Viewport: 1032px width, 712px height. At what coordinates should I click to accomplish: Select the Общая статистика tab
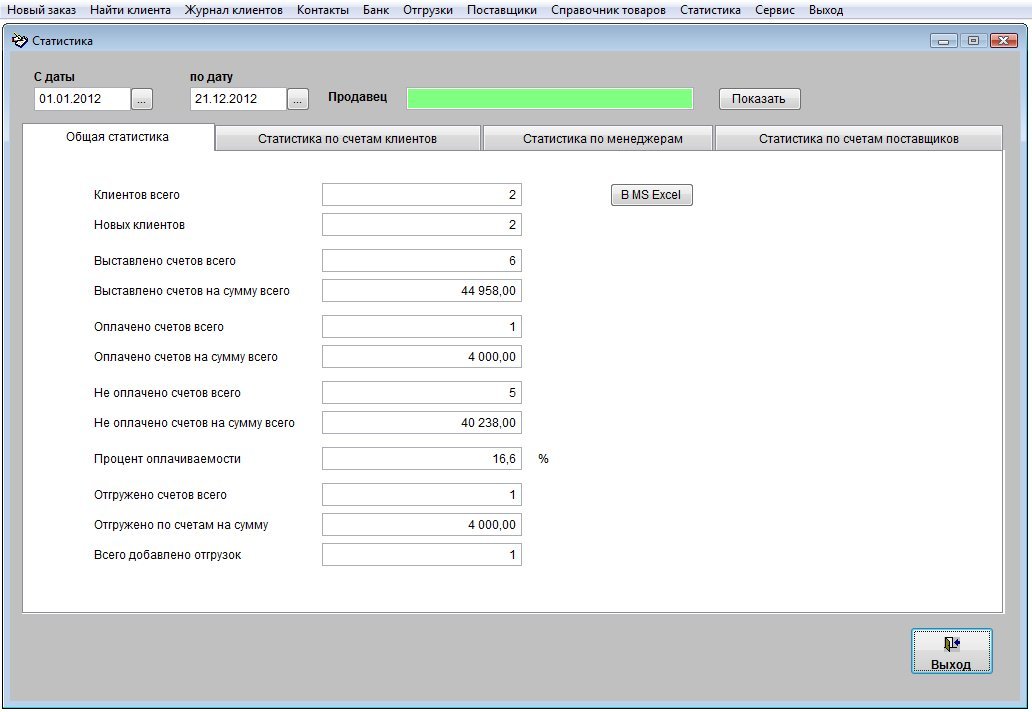pos(117,137)
